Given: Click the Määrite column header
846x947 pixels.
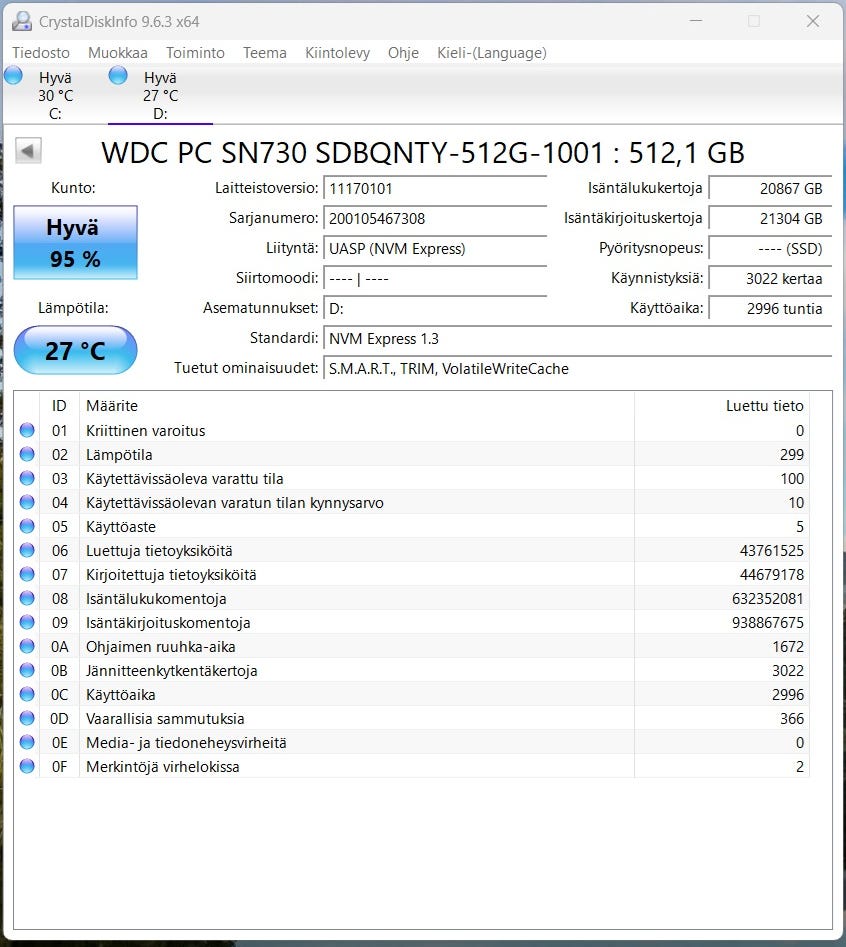Looking at the screenshot, I should (356, 406).
